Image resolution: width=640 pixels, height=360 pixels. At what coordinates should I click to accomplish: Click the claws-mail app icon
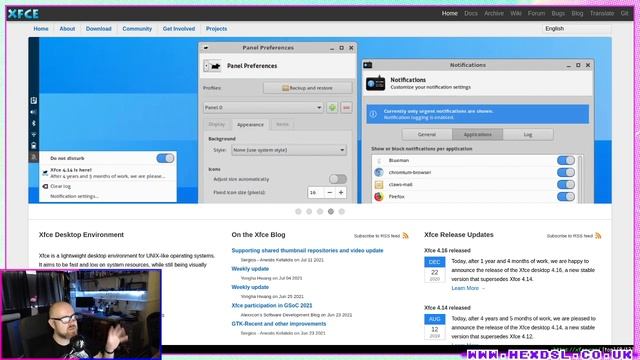pos(379,184)
